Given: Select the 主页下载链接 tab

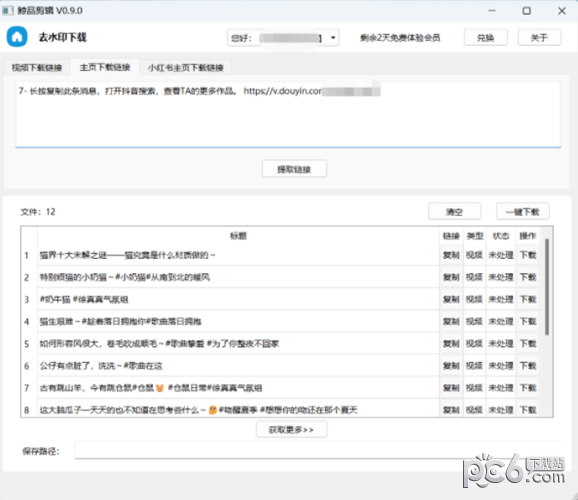Looking at the screenshot, I should click(x=105, y=67).
